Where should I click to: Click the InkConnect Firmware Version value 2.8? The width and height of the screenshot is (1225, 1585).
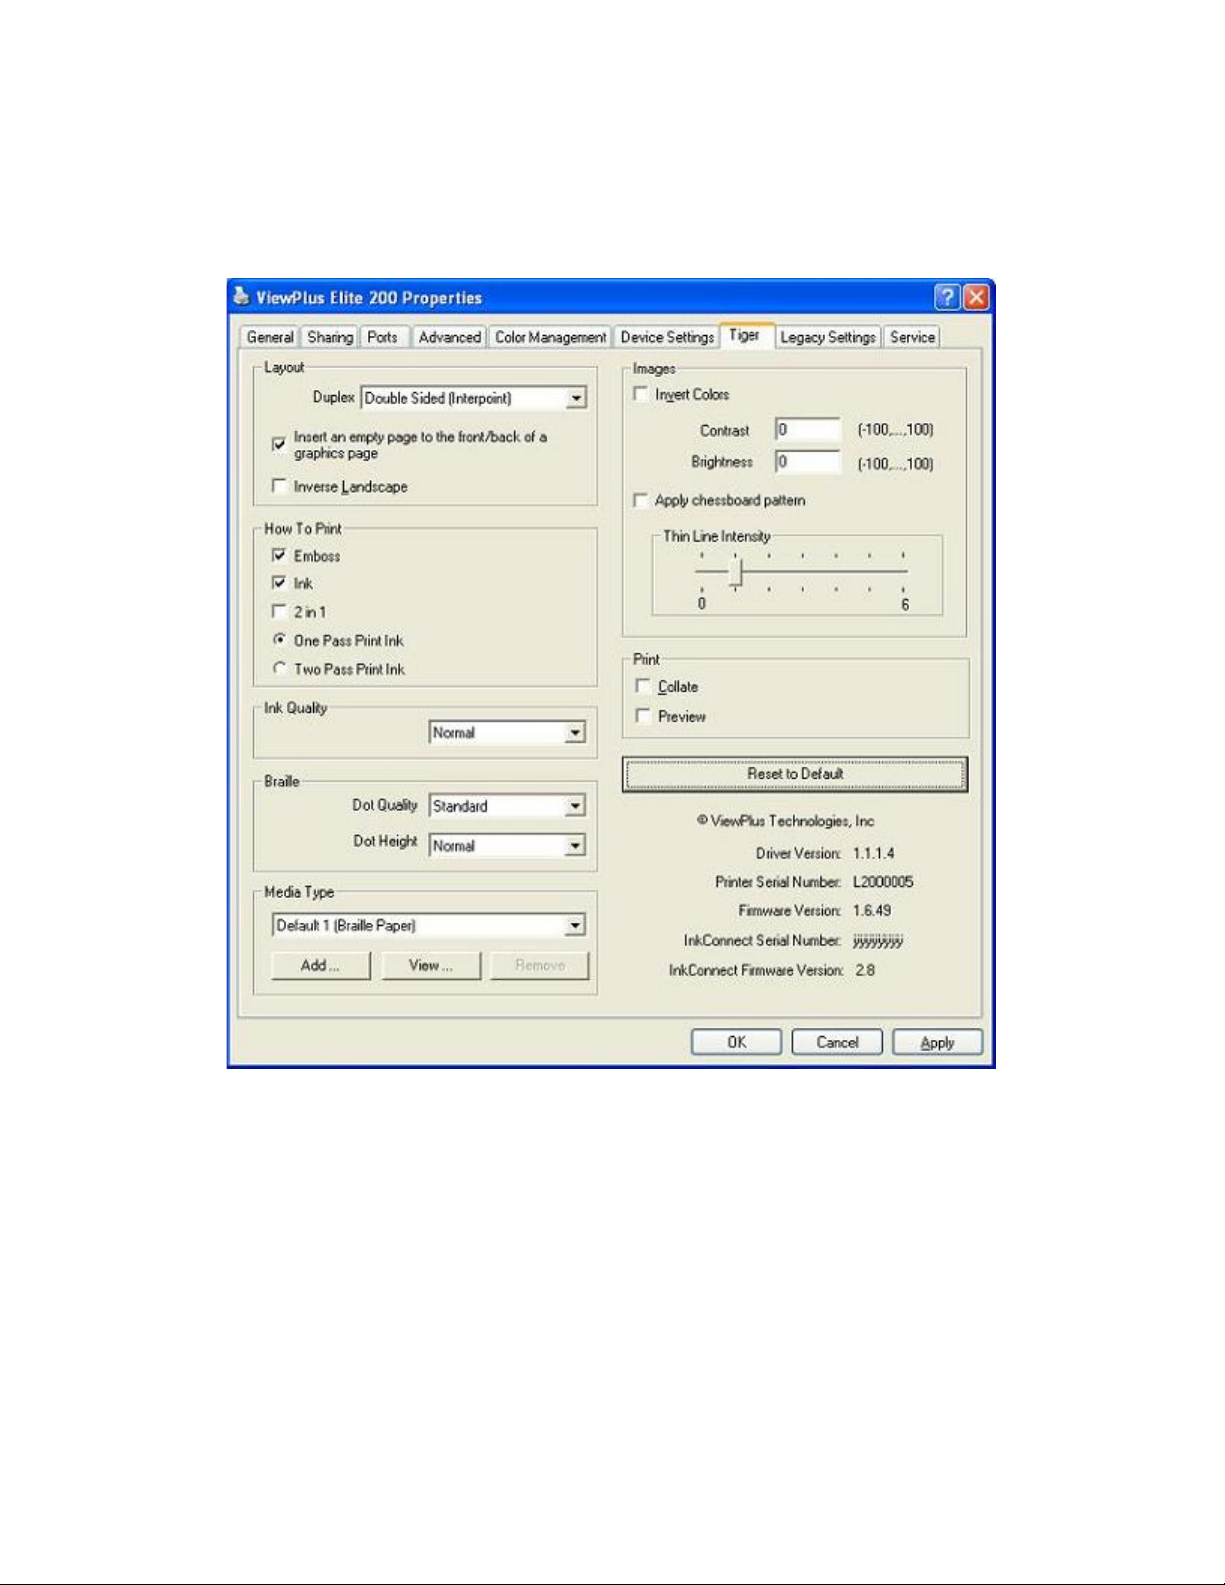[865, 970]
